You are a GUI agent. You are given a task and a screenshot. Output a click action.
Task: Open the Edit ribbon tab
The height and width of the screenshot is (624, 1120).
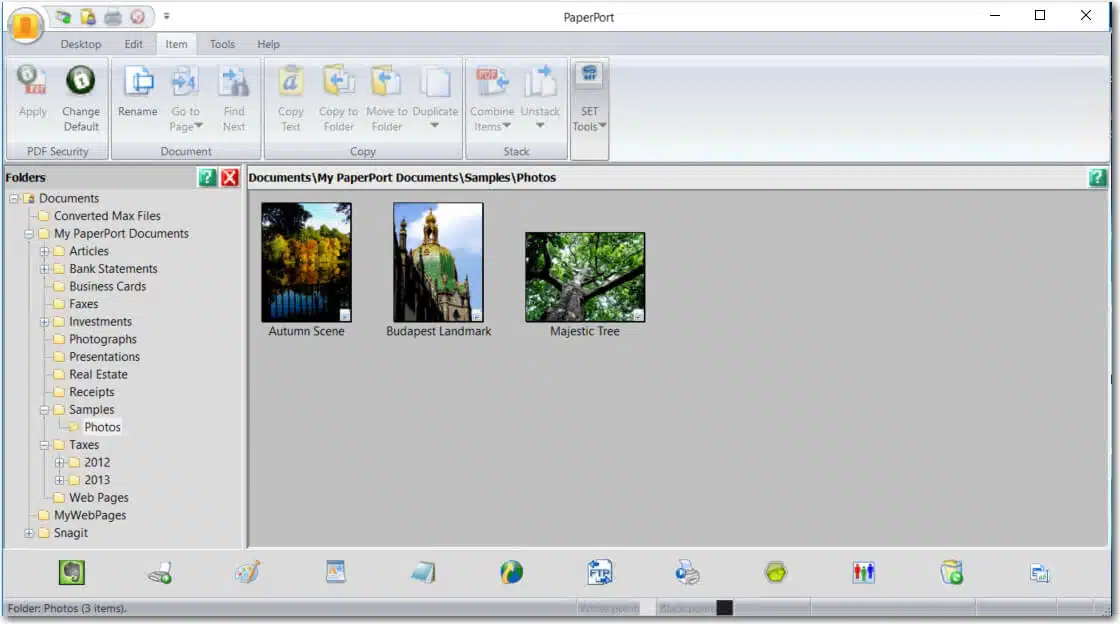[x=134, y=44]
